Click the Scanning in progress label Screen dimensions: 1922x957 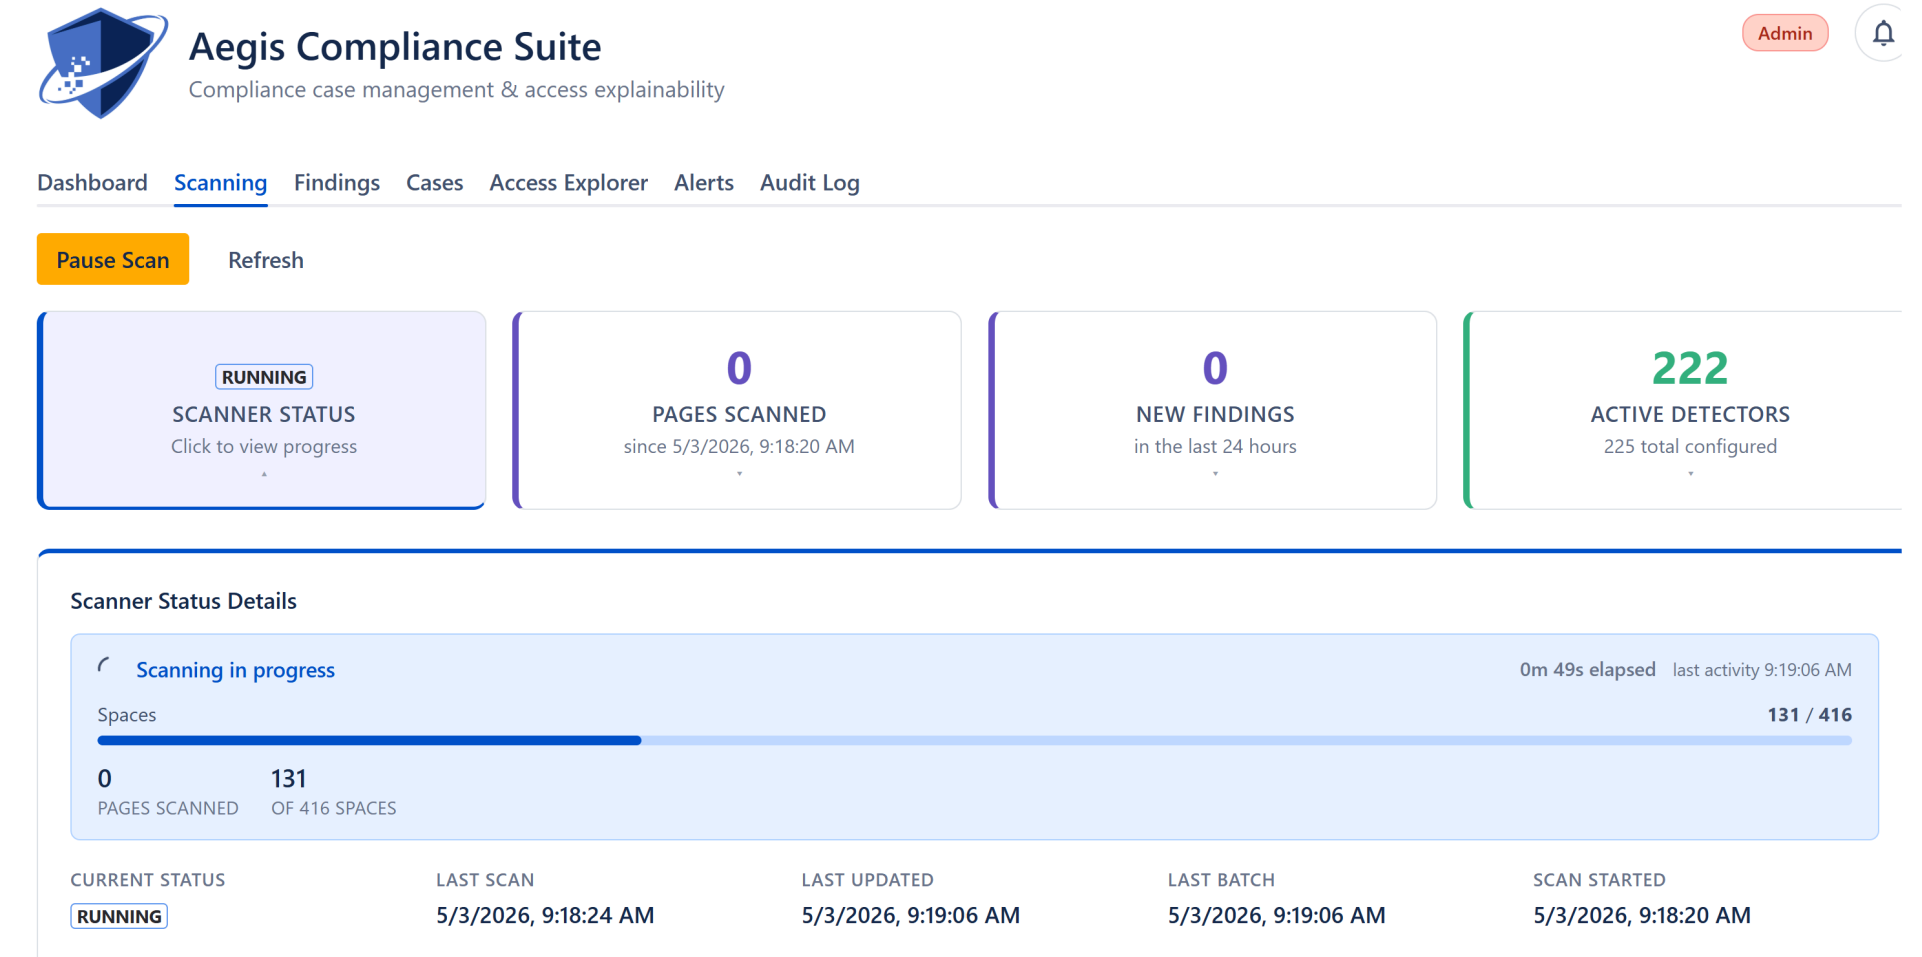point(236,670)
